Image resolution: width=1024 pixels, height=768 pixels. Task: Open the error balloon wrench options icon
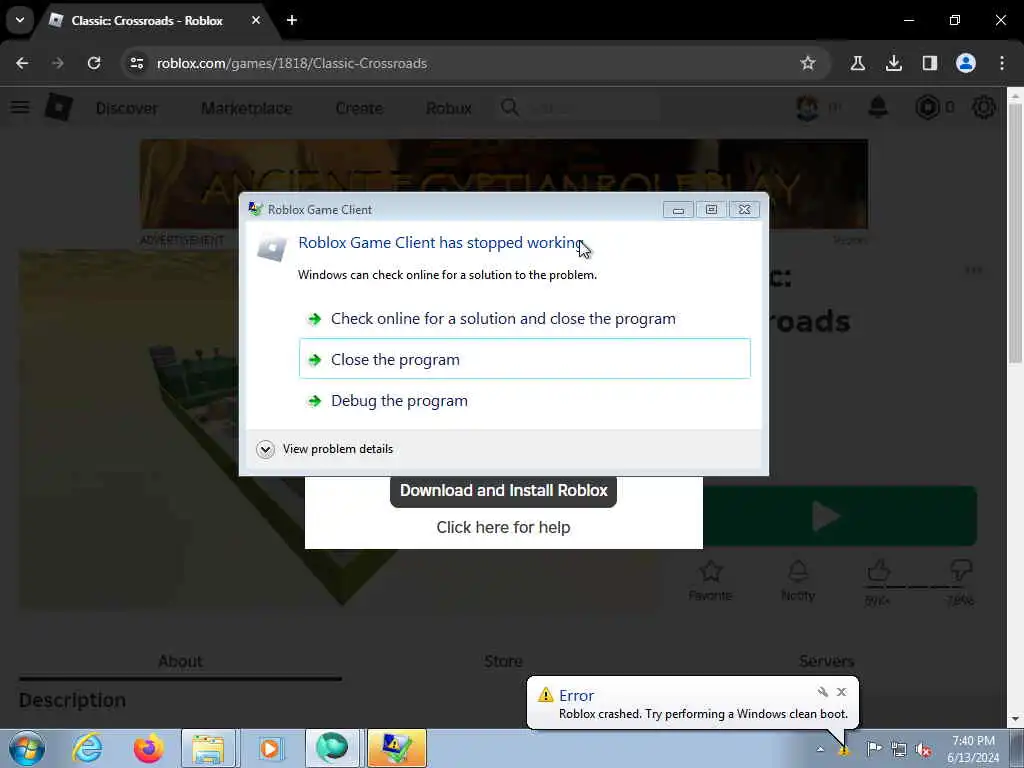823,692
